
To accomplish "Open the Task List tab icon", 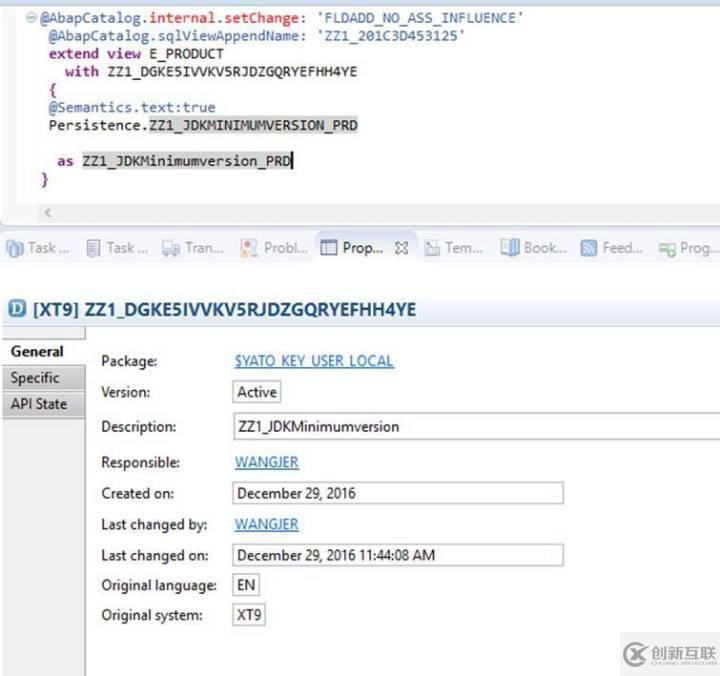I will click(x=94, y=248).
